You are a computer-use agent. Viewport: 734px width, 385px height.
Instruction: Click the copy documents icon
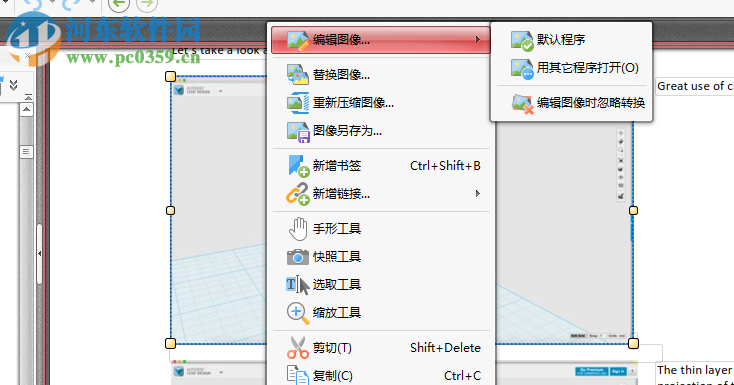298,376
